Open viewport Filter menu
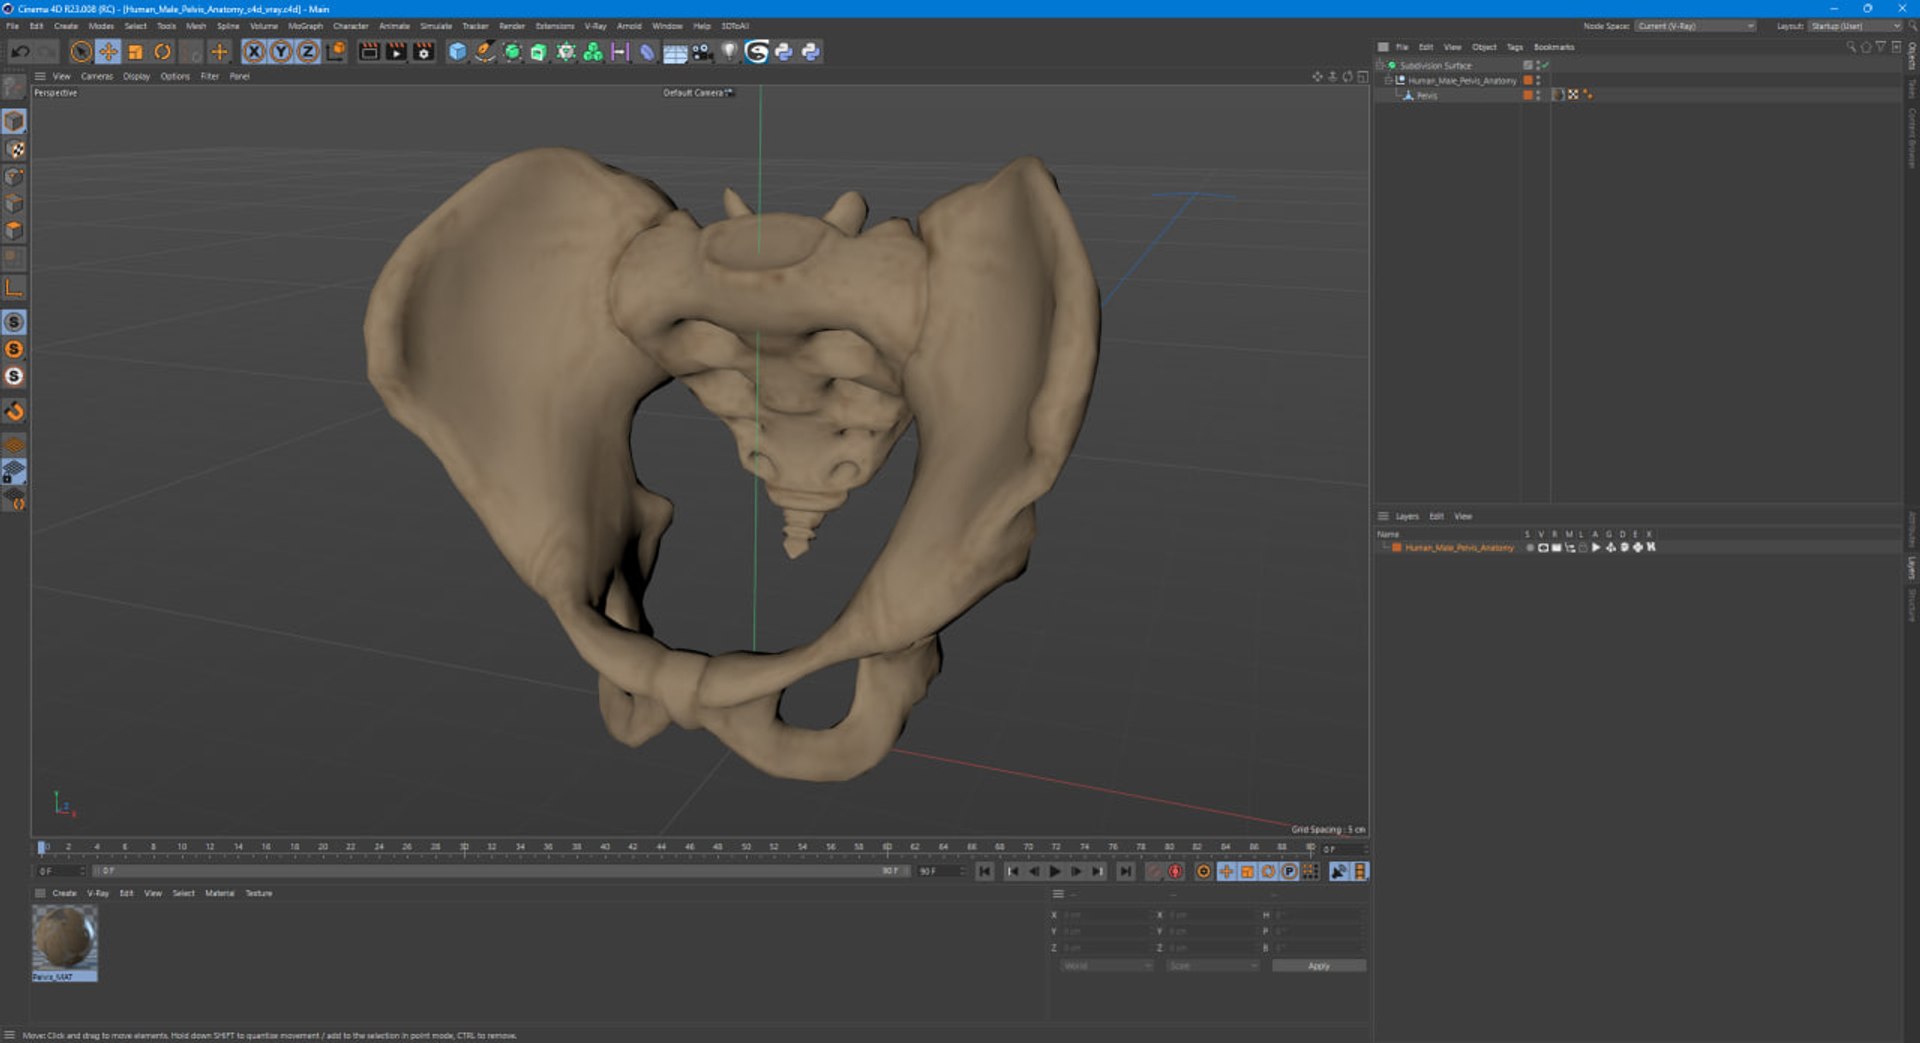Screen dimensions: 1920x1043 pyautogui.click(x=210, y=76)
